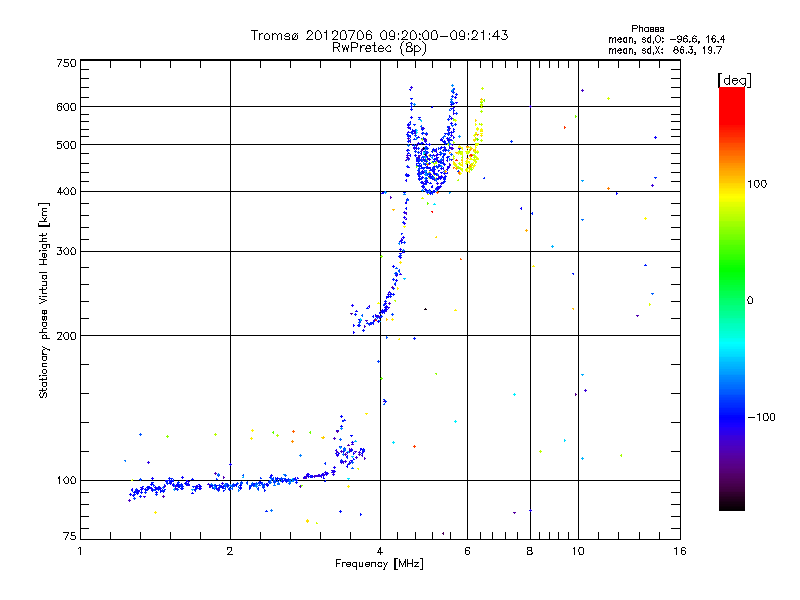Click the y-axis tick label '400'

coord(66,192)
